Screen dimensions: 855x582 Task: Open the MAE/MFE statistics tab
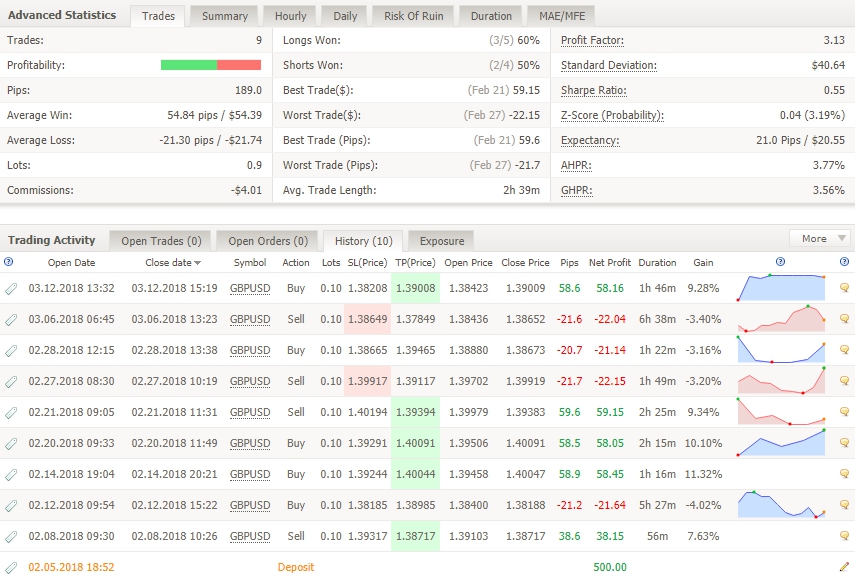[563, 16]
